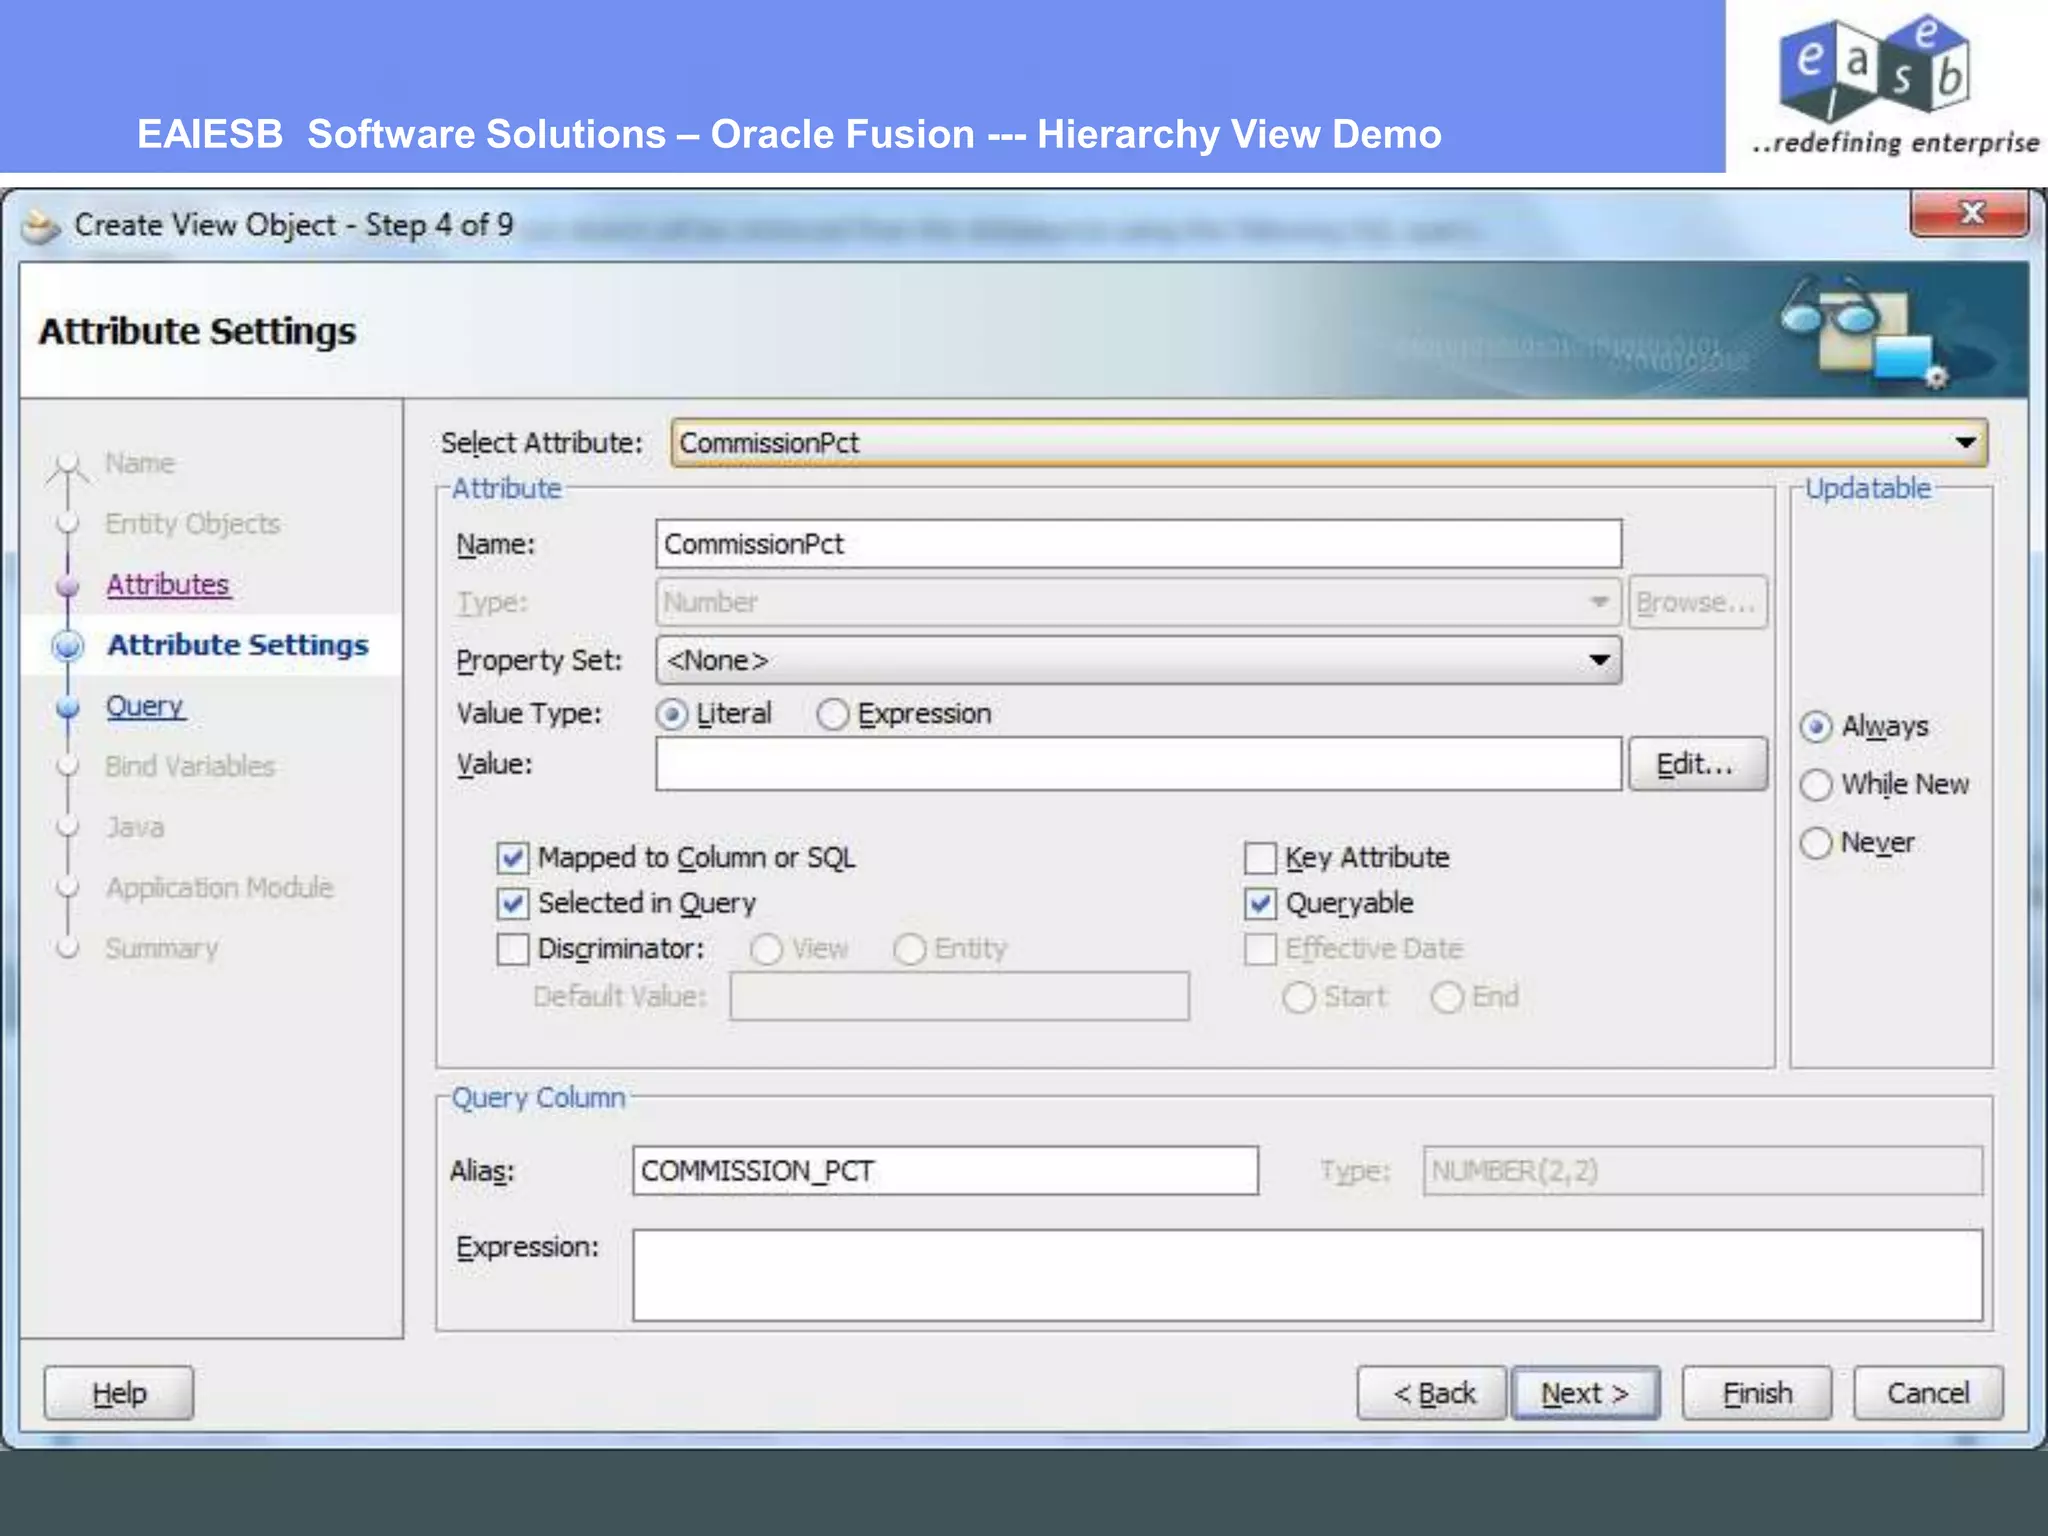
Task: Click the Browse... button next to Type
Action: click(1697, 602)
